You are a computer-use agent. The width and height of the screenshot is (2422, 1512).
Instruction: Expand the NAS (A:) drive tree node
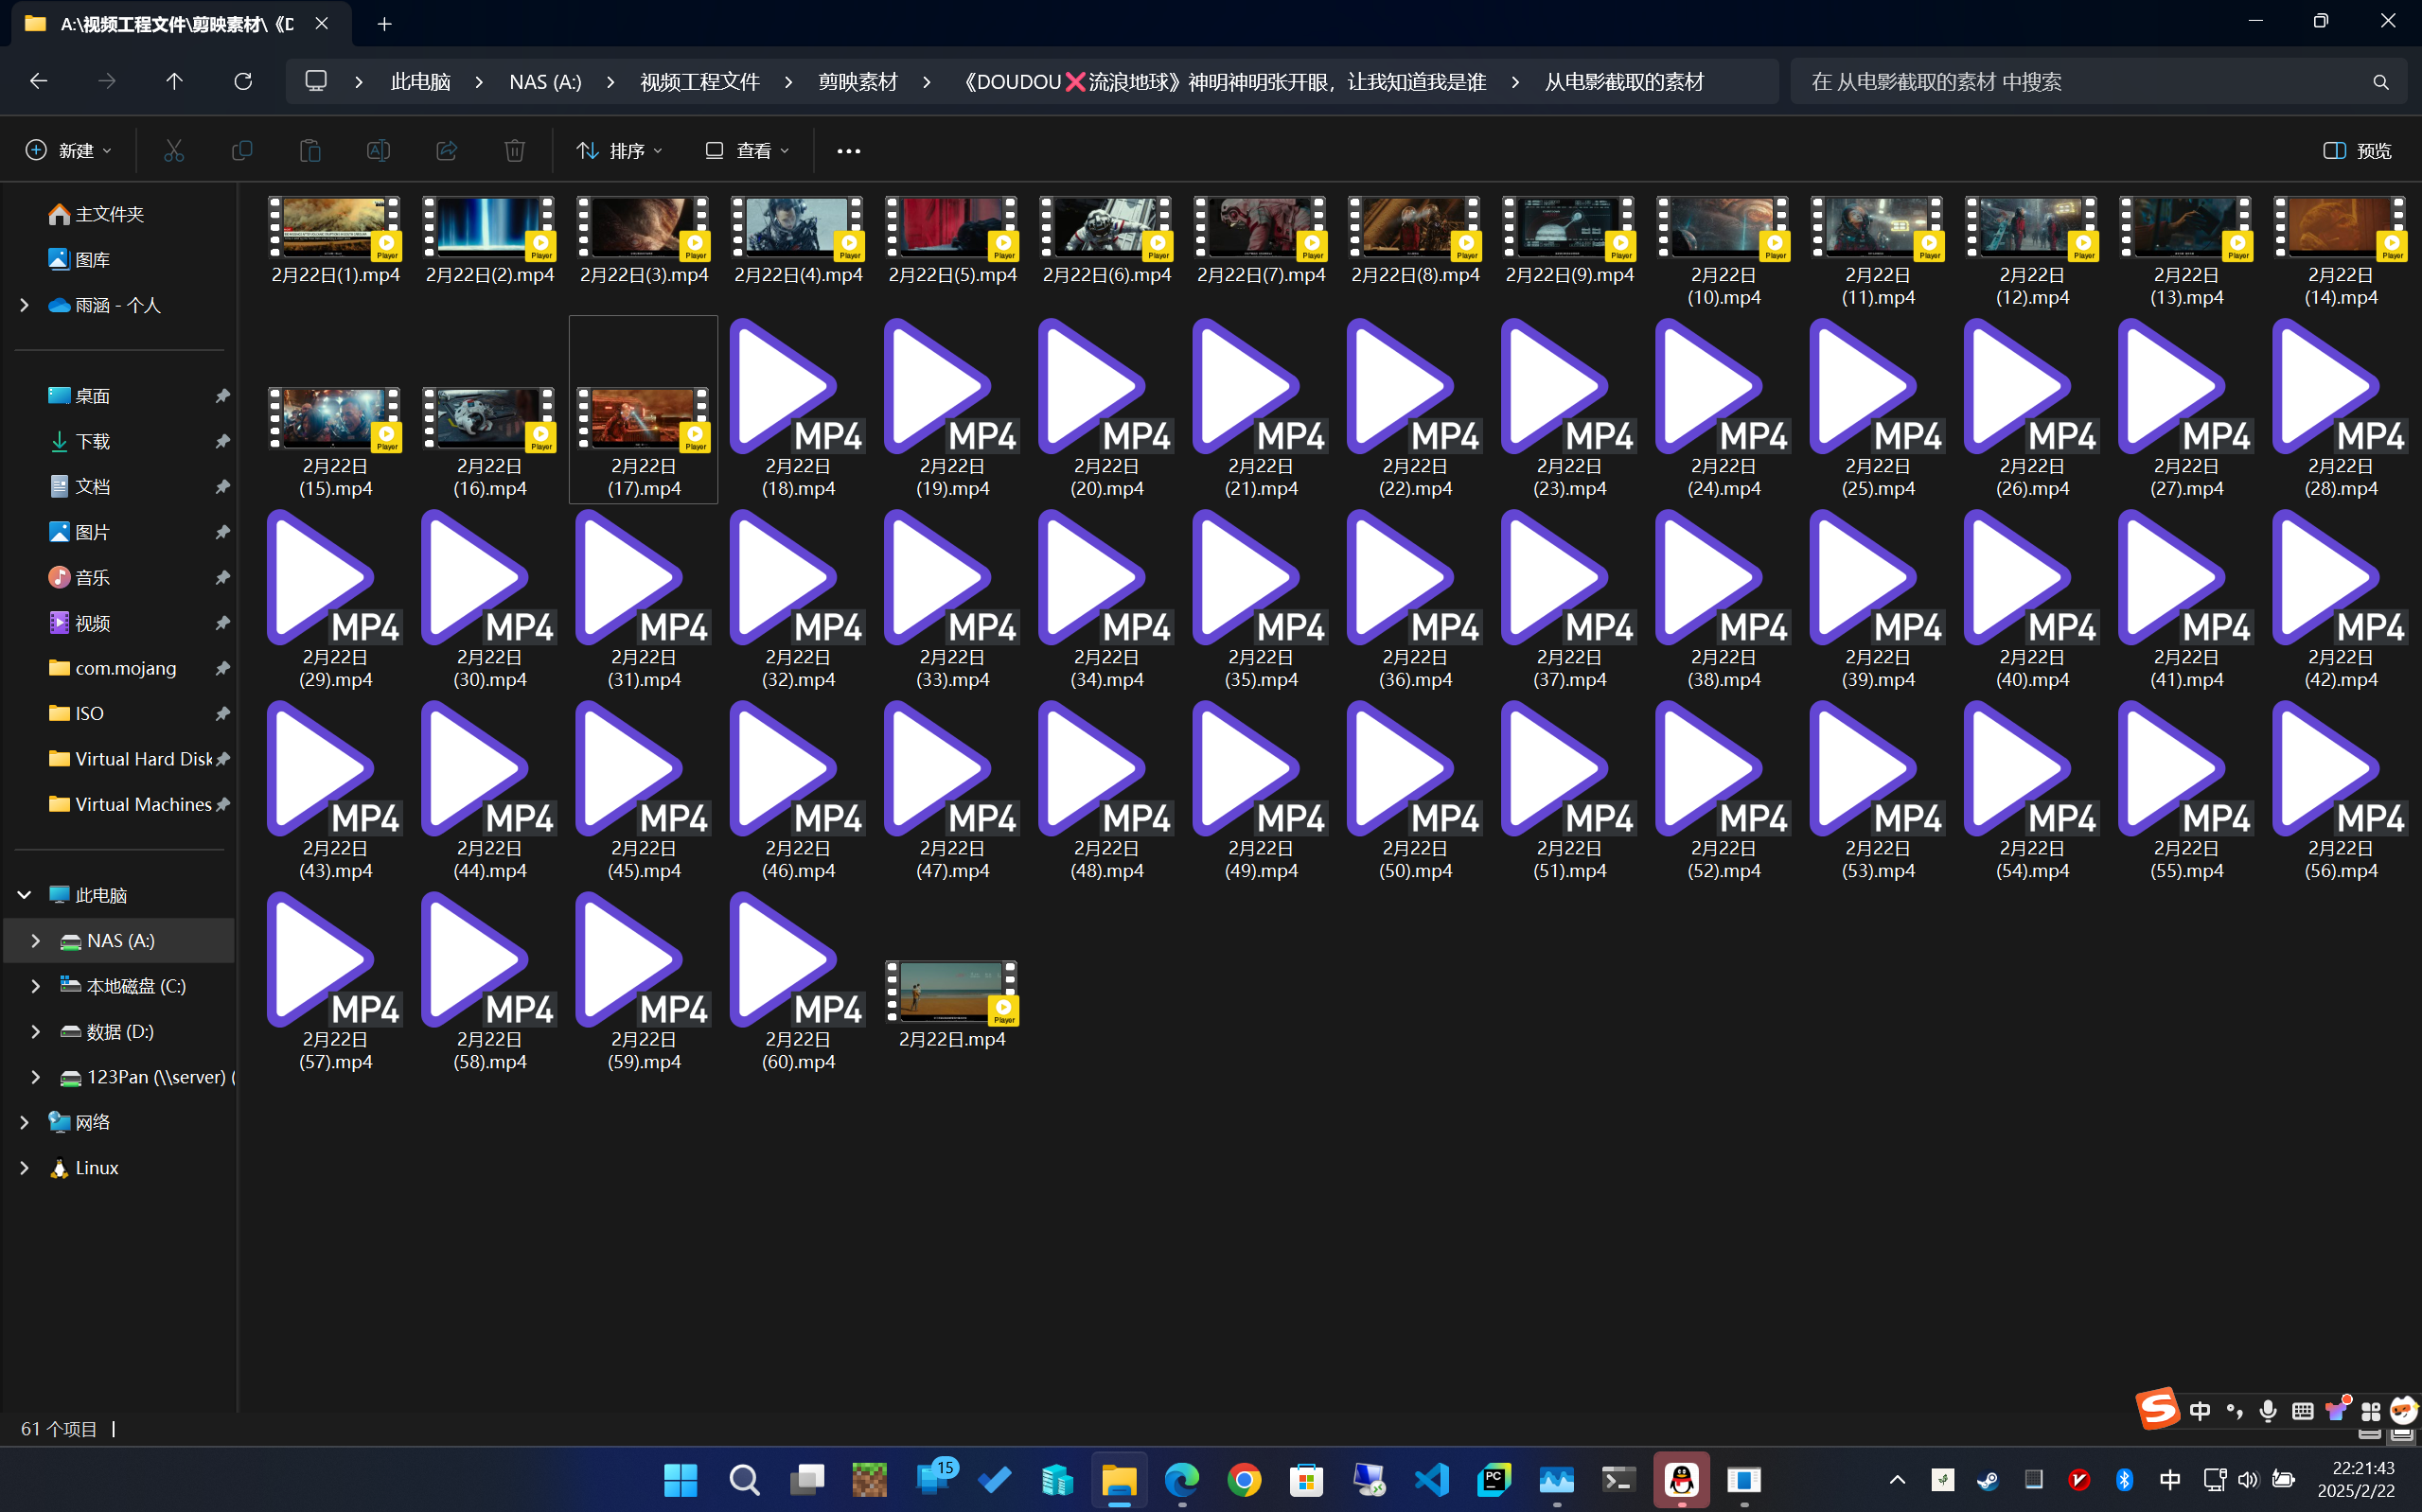[36, 940]
